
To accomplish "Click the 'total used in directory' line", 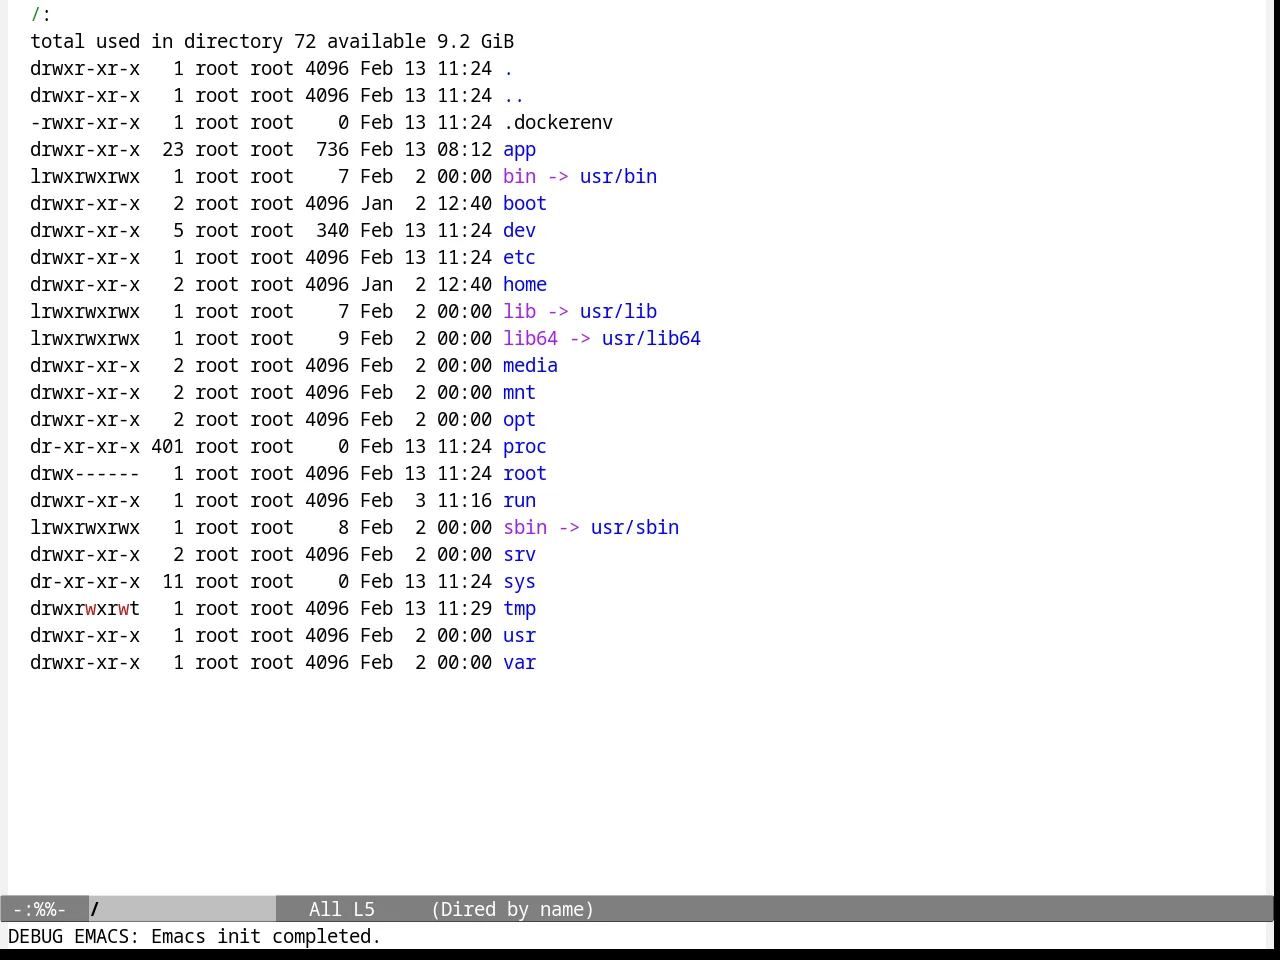I will 272,41.
